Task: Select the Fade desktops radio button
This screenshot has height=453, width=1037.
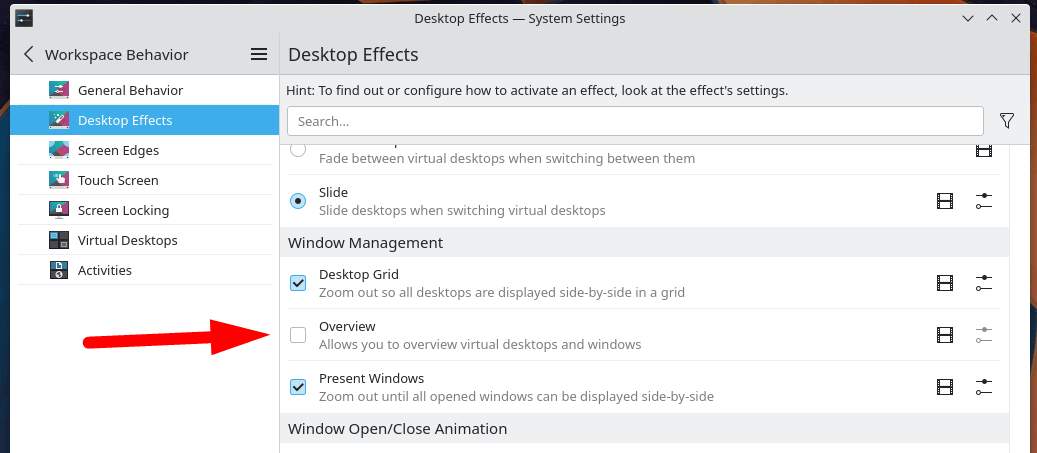Action: click(298, 151)
